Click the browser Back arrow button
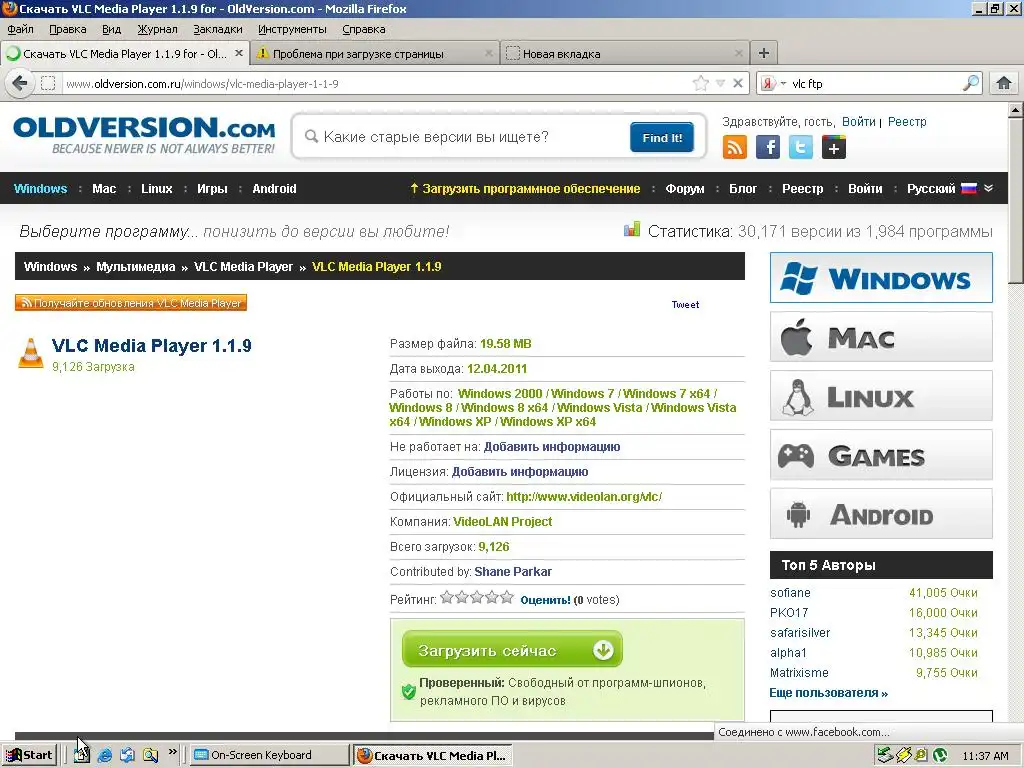 20,83
